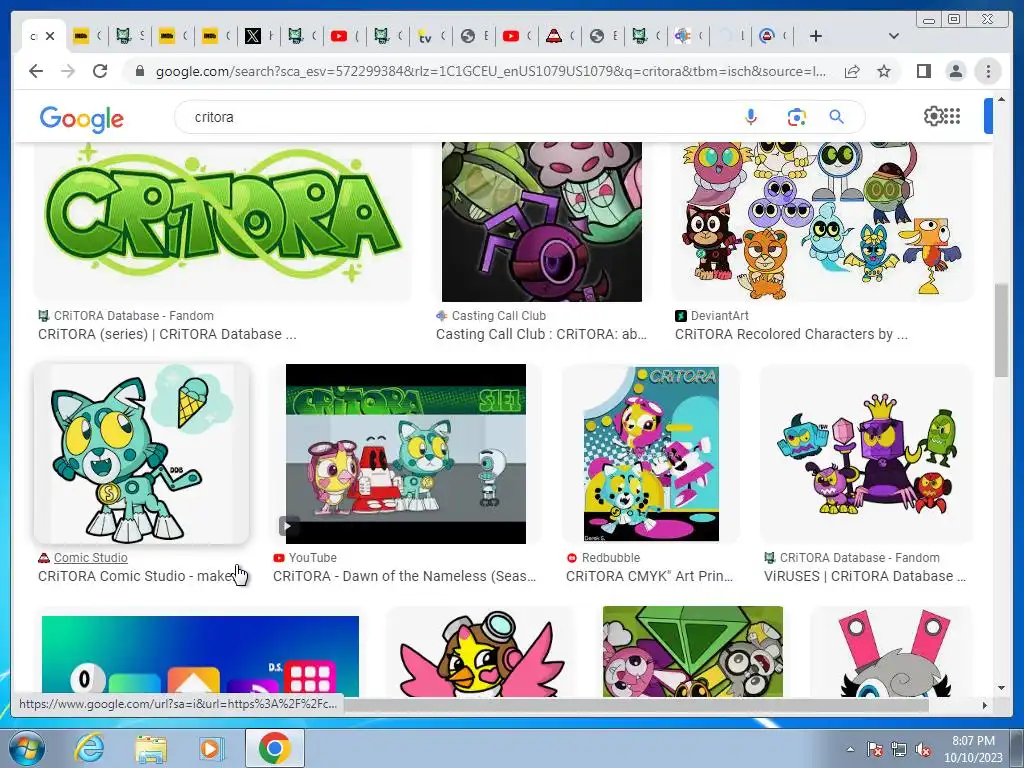
Task: View site information via padlock icon
Action: pos(139,71)
